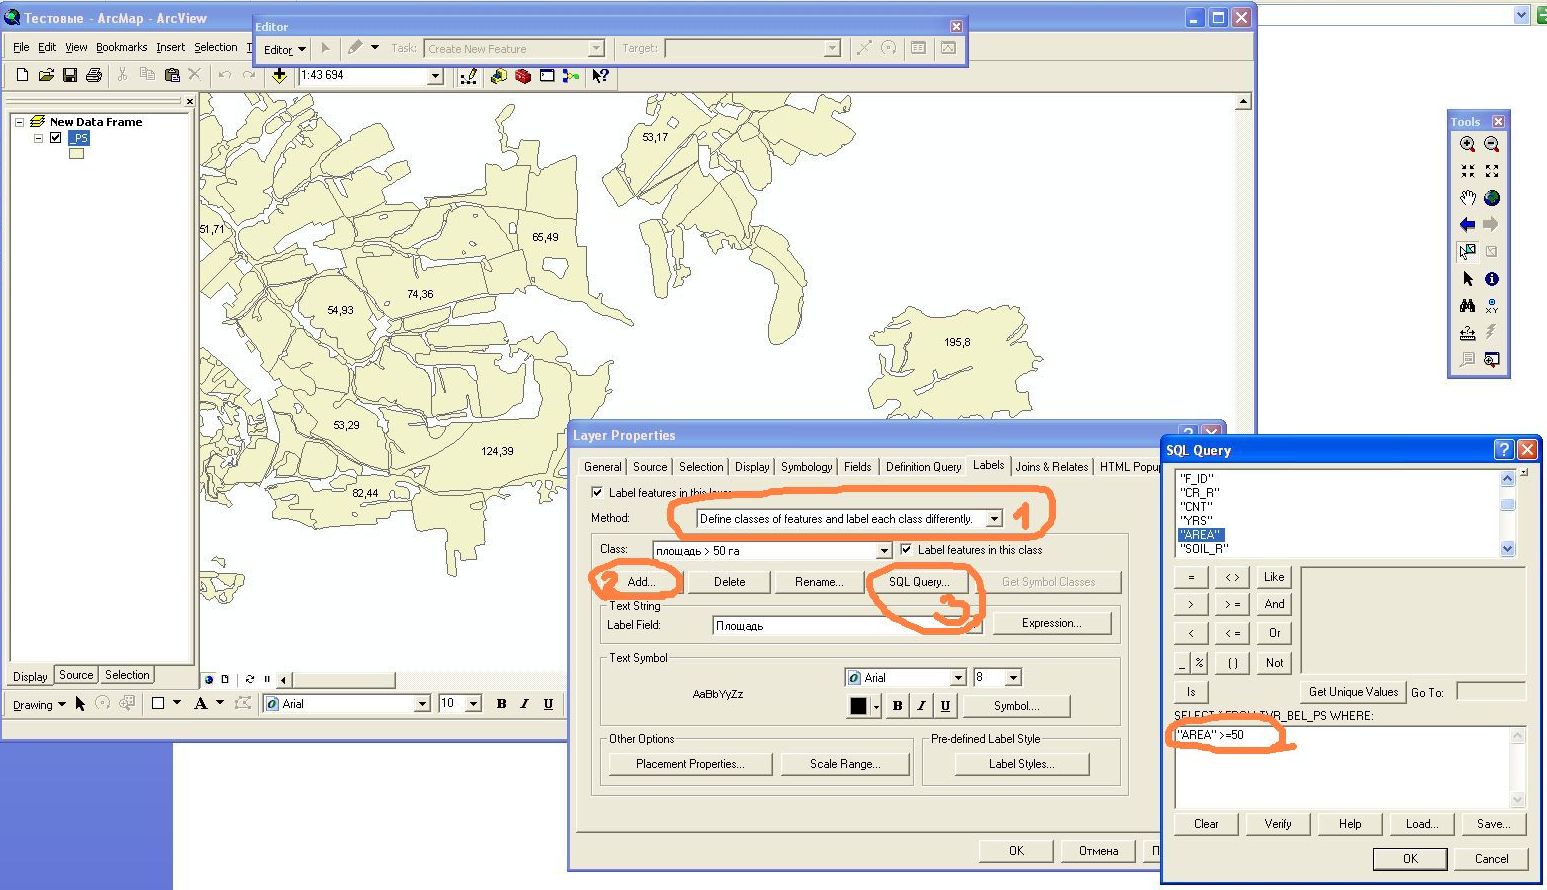1547x890 pixels.
Task: Toggle Italic in Text Symbol section
Action: click(921, 706)
